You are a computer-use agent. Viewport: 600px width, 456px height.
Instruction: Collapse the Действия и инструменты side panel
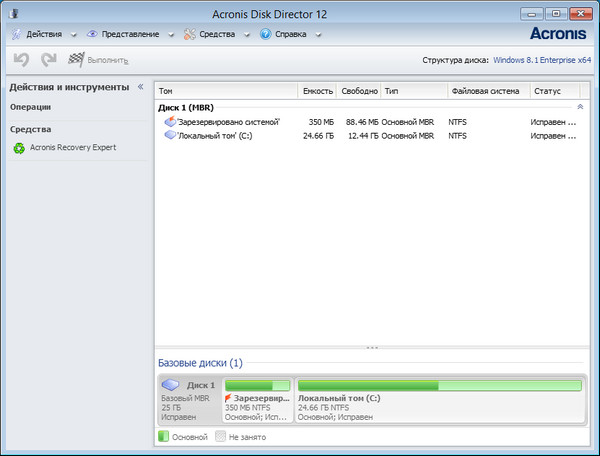pos(141,87)
